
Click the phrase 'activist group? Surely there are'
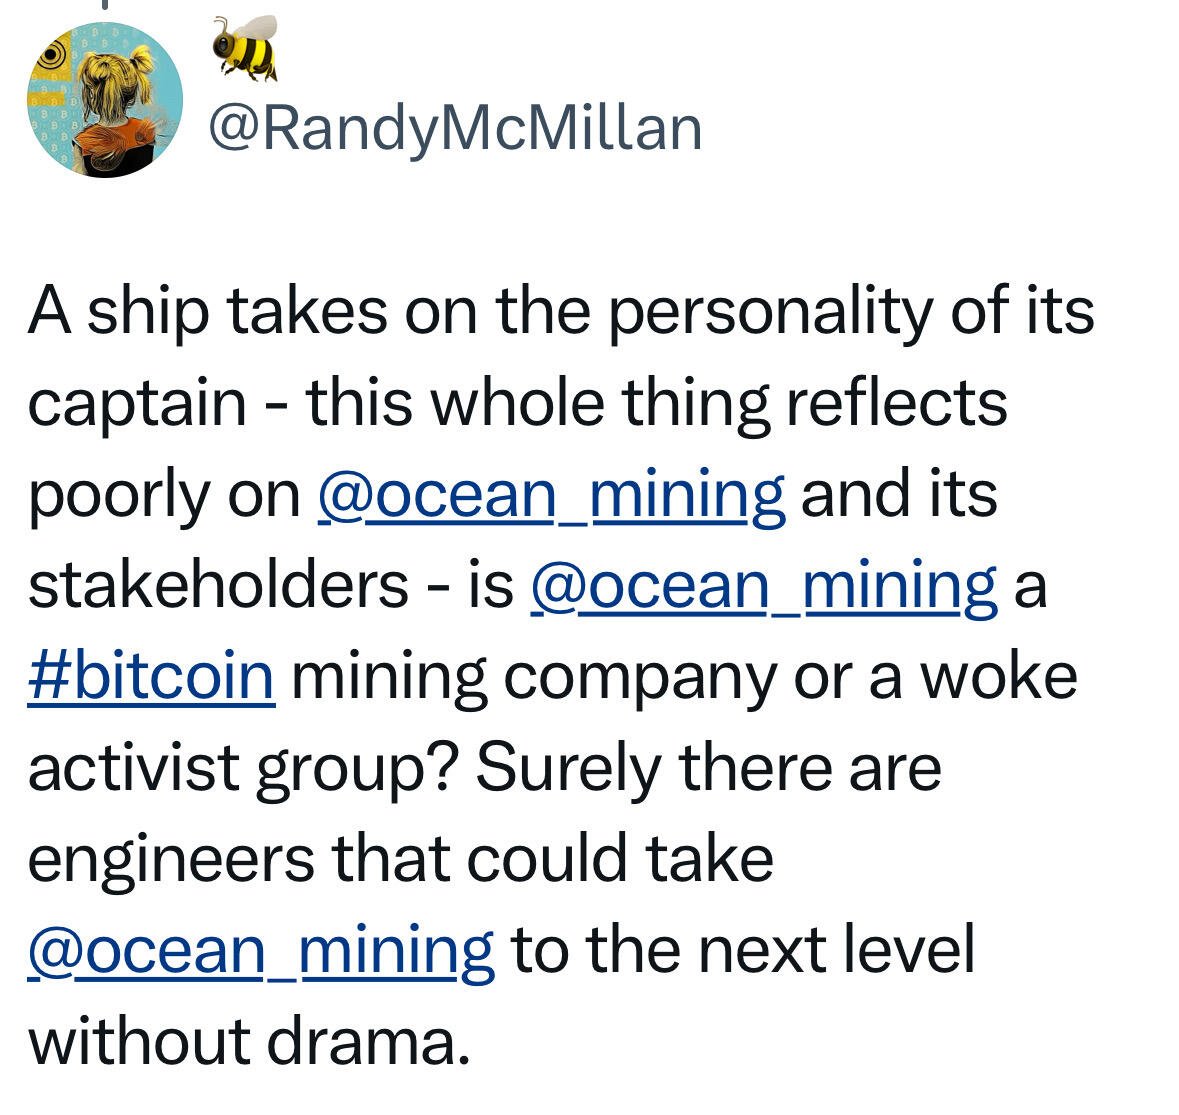tap(484, 770)
